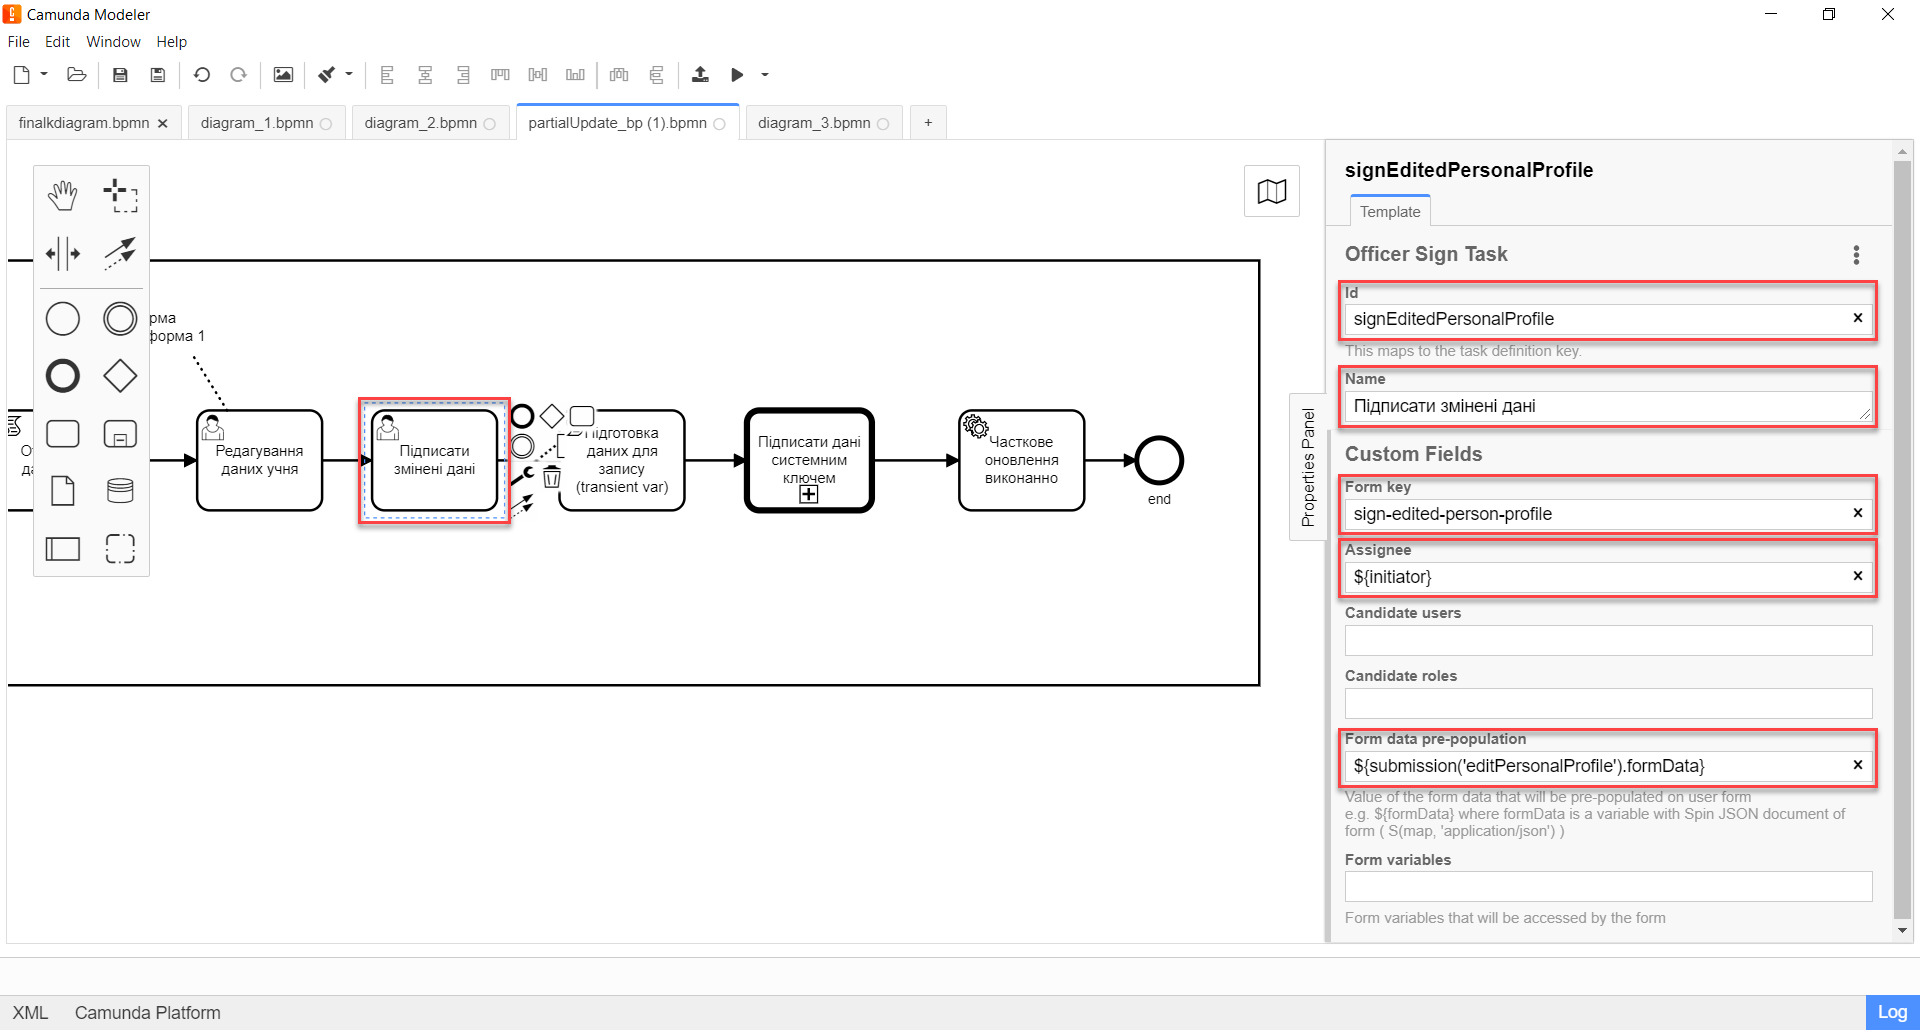The height and width of the screenshot is (1030, 1920).
Task: Save the current diagram
Action: click(x=120, y=74)
